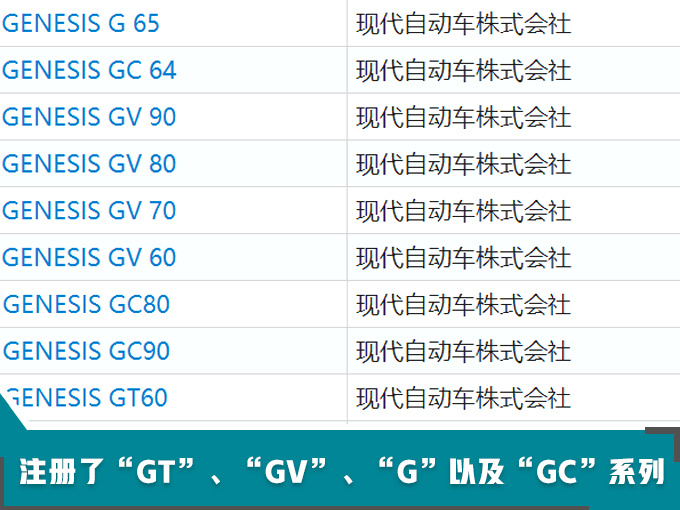Select applicant 现代自动车株式会社 in GV 60 row
The image size is (680, 510).
click(463, 258)
